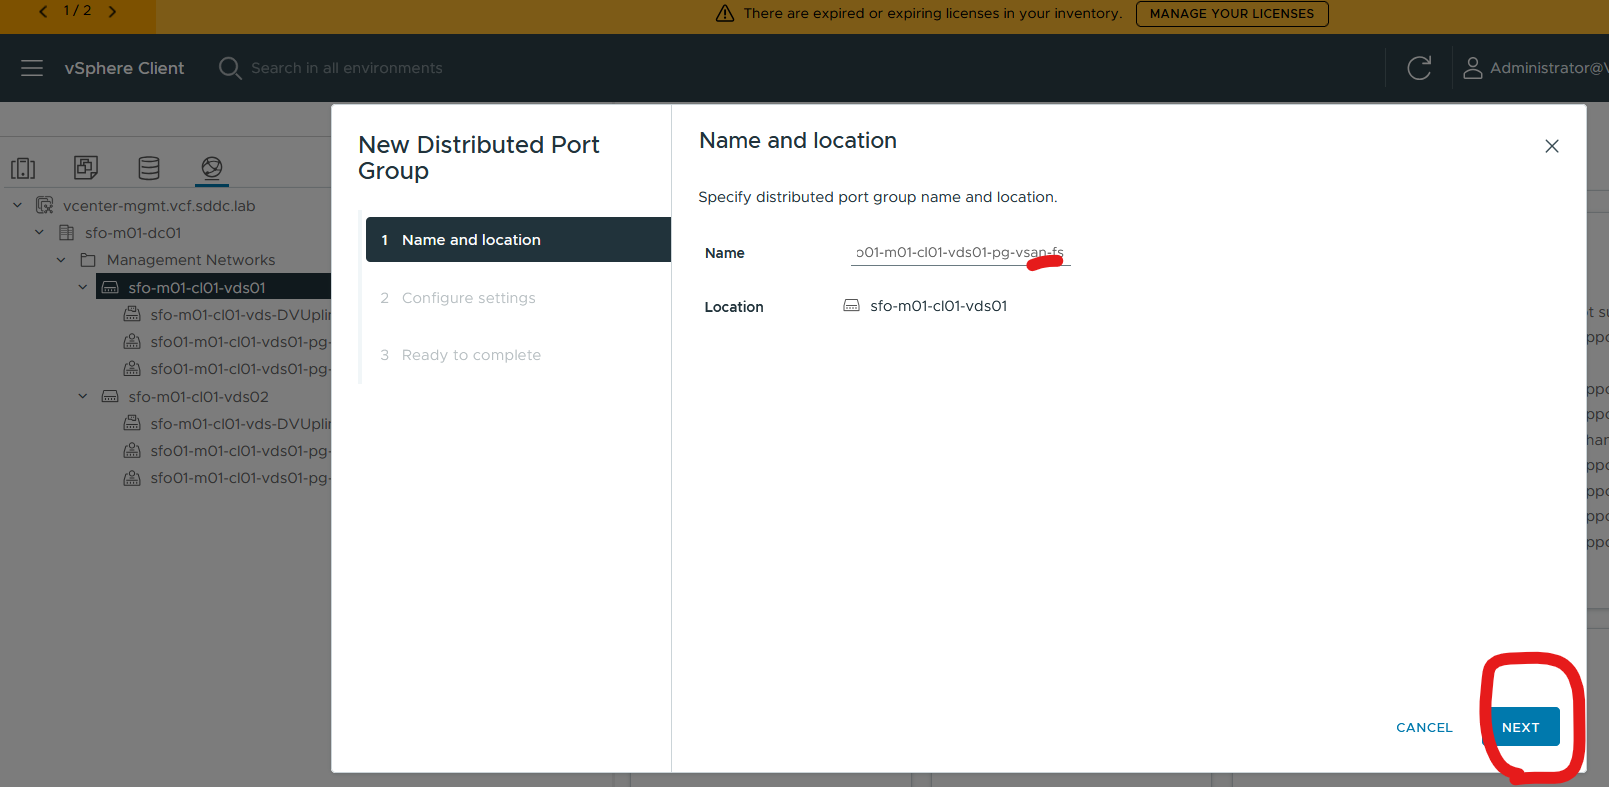Image resolution: width=1609 pixels, height=787 pixels.
Task: Open the Storage inventory tab
Action: click(x=149, y=168)
